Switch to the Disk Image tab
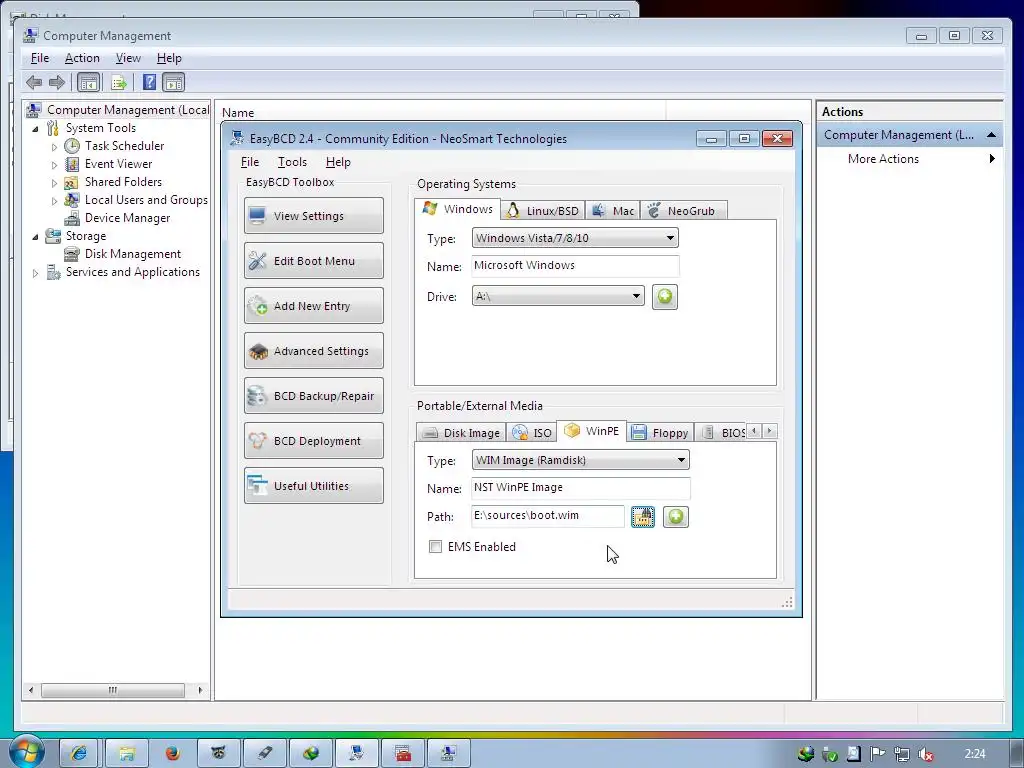This screenshot has width=1024, height=768. [461, 432]
